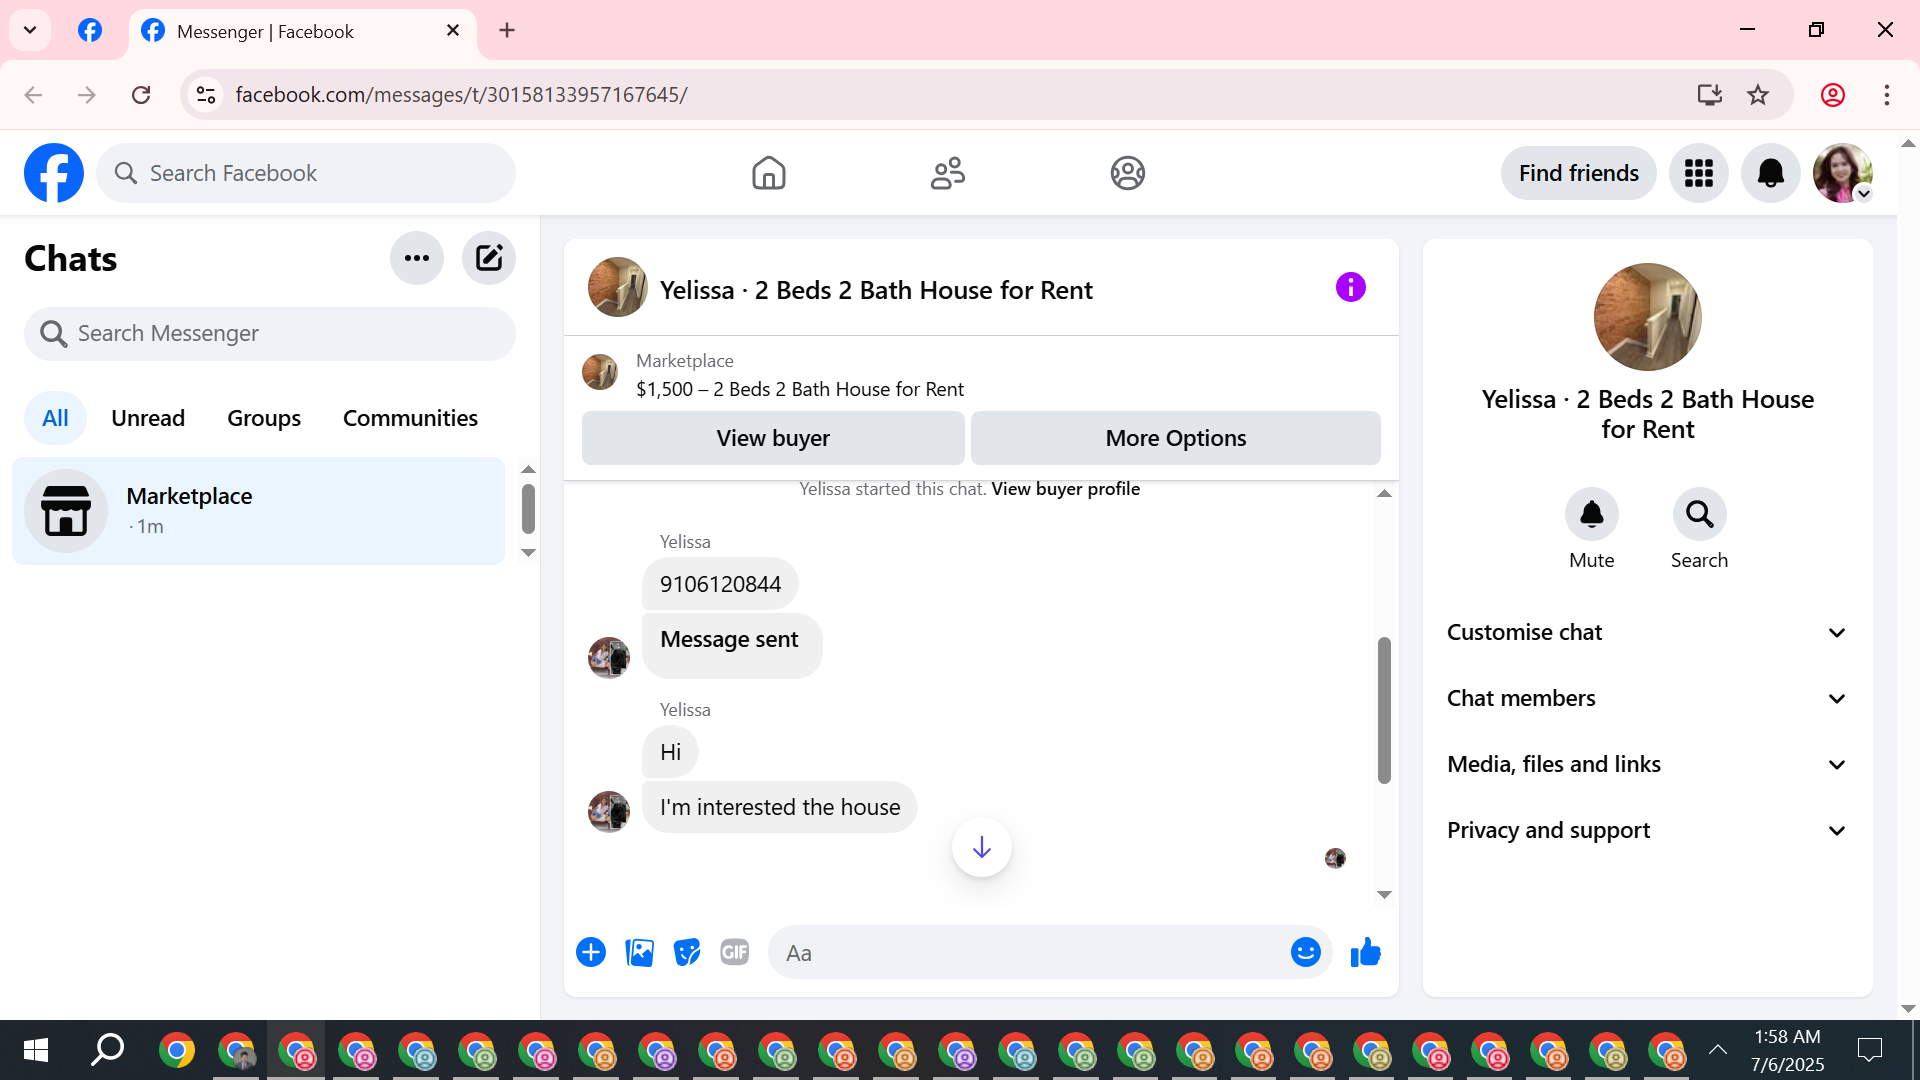Select the Communities chats tab

(410, 418)
